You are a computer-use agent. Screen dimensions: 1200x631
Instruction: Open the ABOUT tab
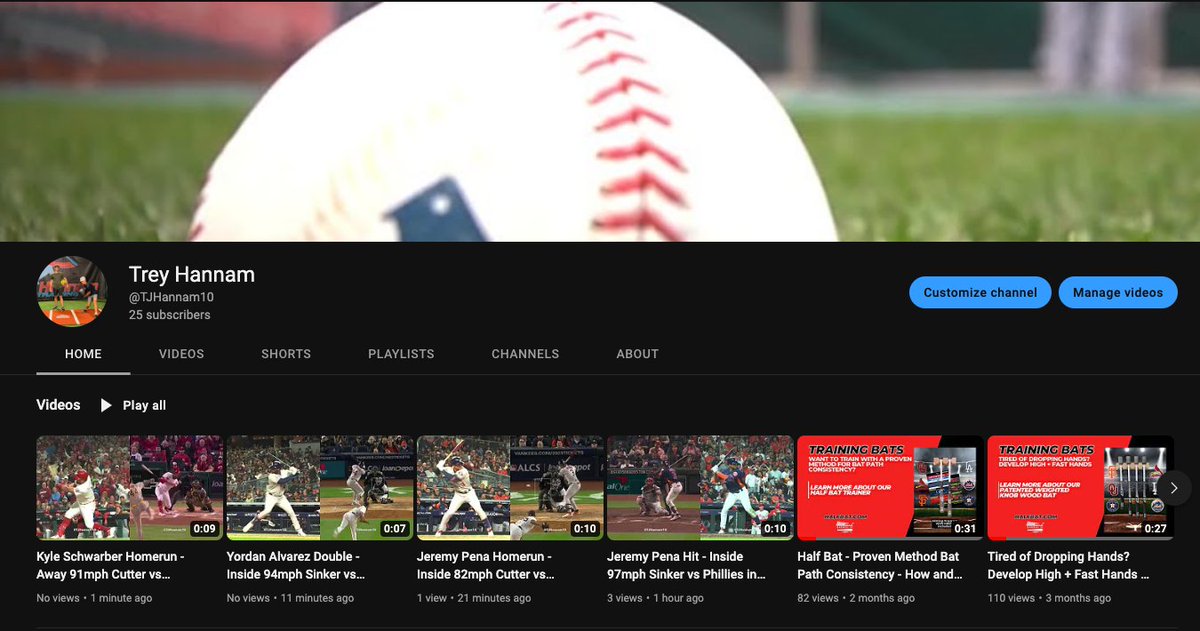point(637,353)
